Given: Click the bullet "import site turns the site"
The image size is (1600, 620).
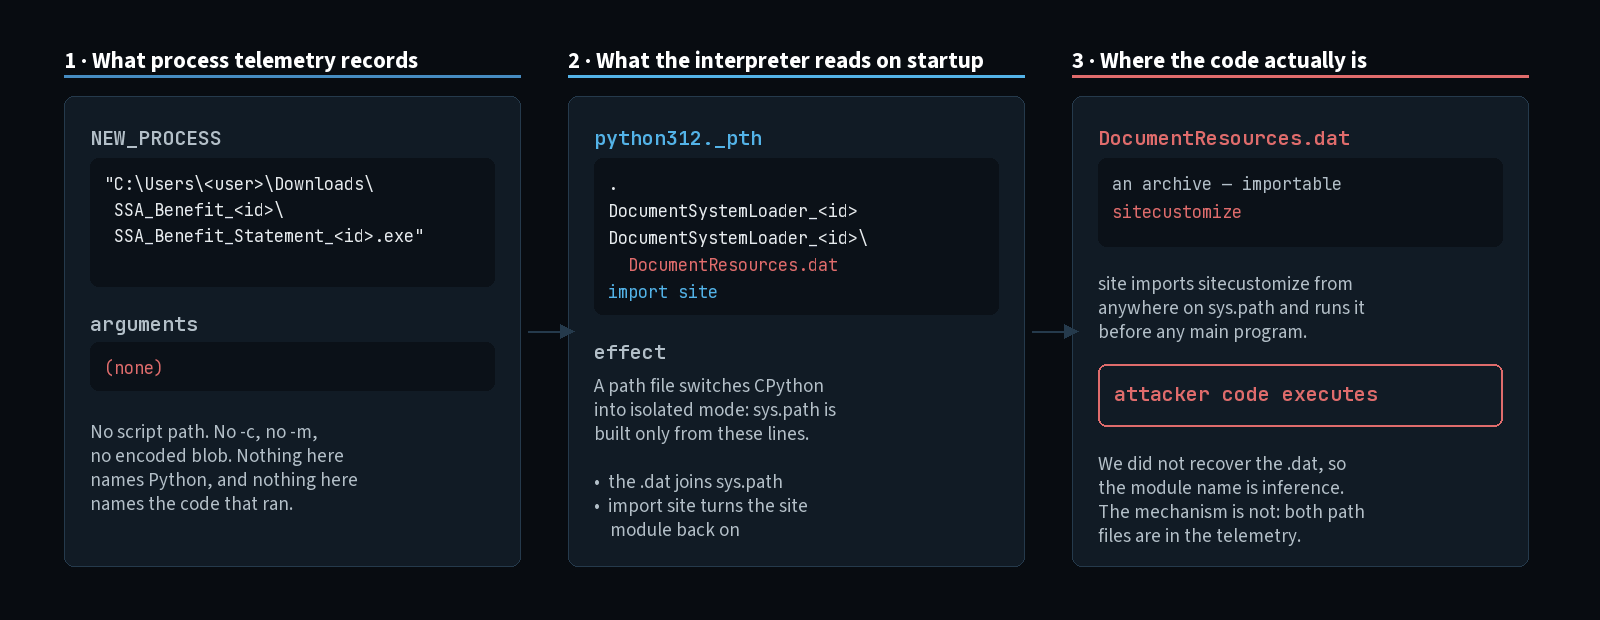Looking at the screenshot, I should coord(708,506).
